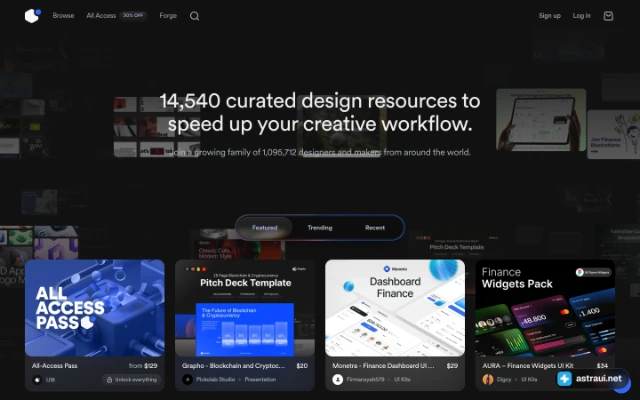Click the Presentation category link
Image resolution: width=640 pixels, height=400 pixels.
(x=260, y=380)
